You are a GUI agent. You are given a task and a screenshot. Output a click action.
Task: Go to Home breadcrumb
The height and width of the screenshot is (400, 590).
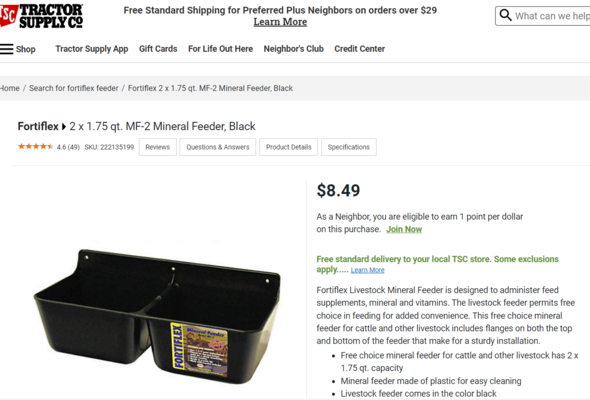click(9, 88)
